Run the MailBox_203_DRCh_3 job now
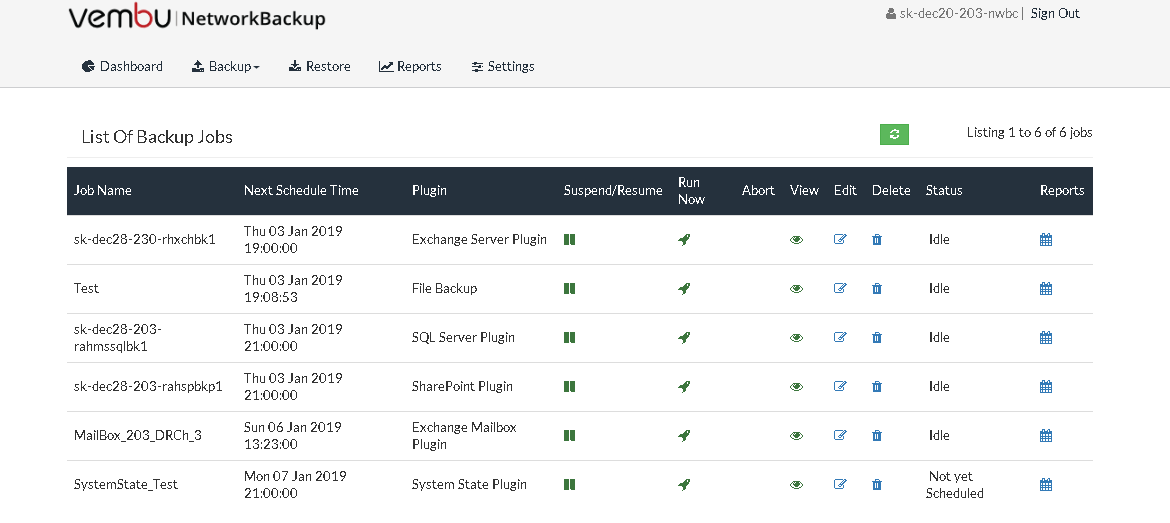Screen dimensions: 1170x523 (683, 435)
